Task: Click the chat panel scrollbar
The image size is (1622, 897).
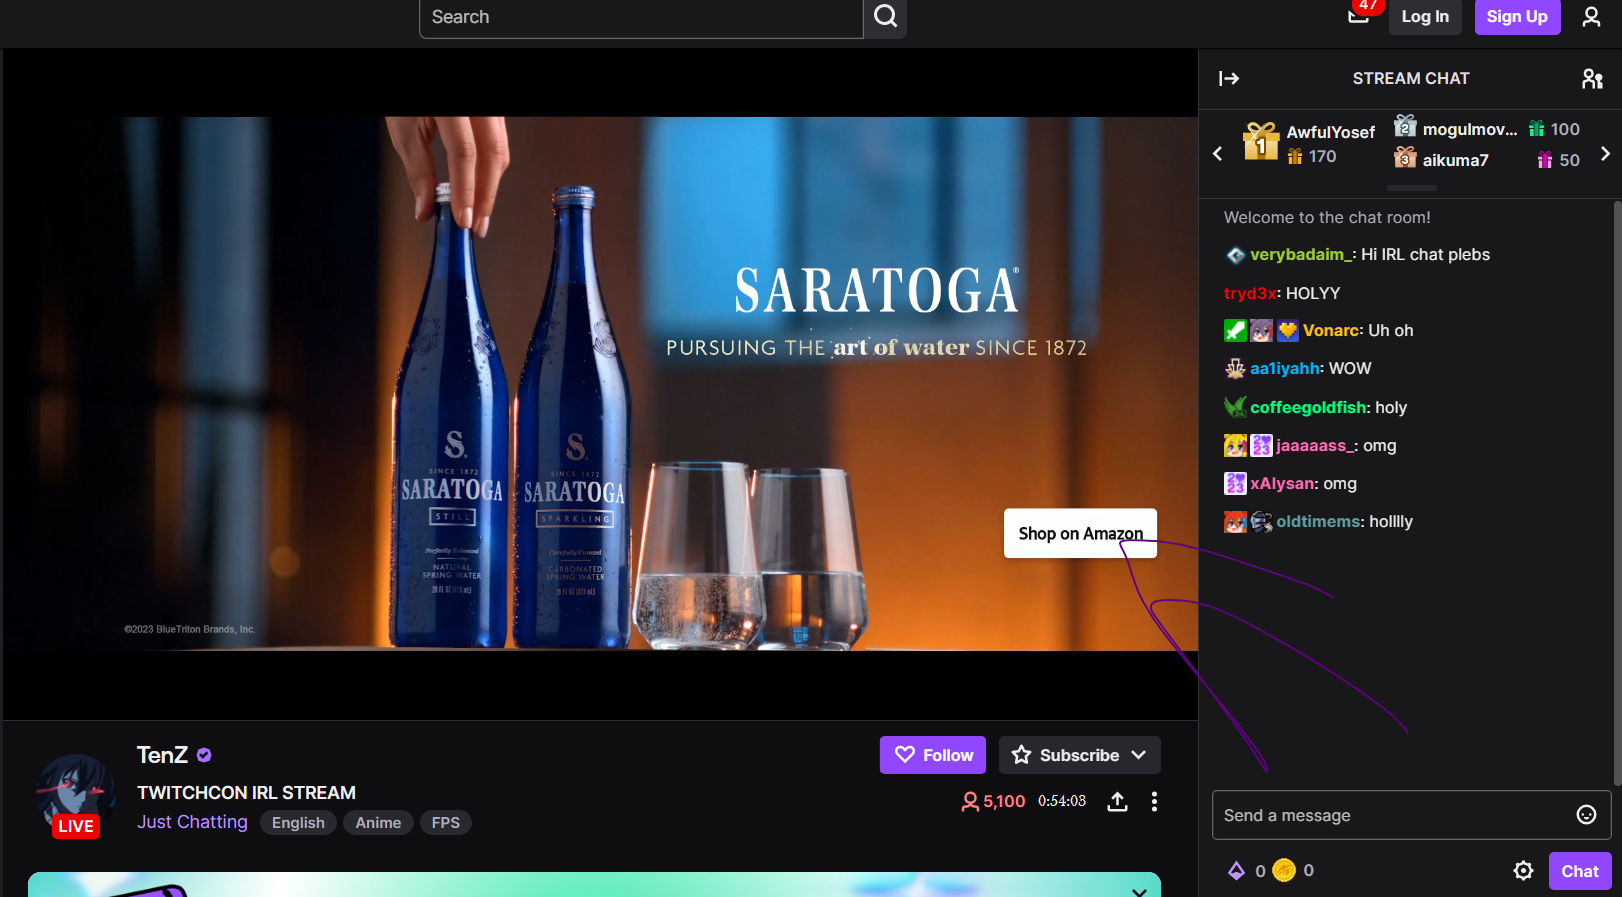Action: tap(1617, 494)
